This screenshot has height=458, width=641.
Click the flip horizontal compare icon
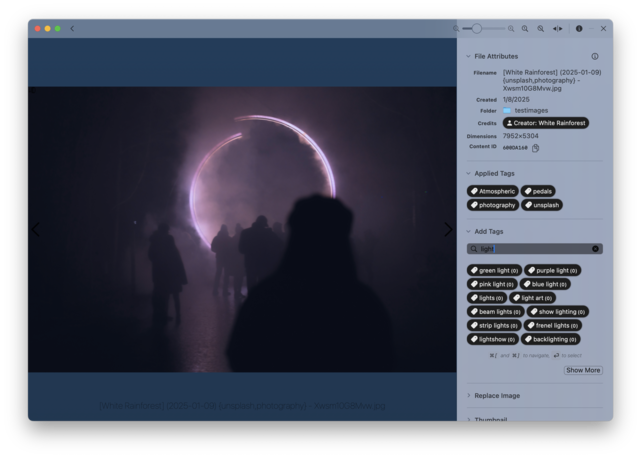[558, 29]
